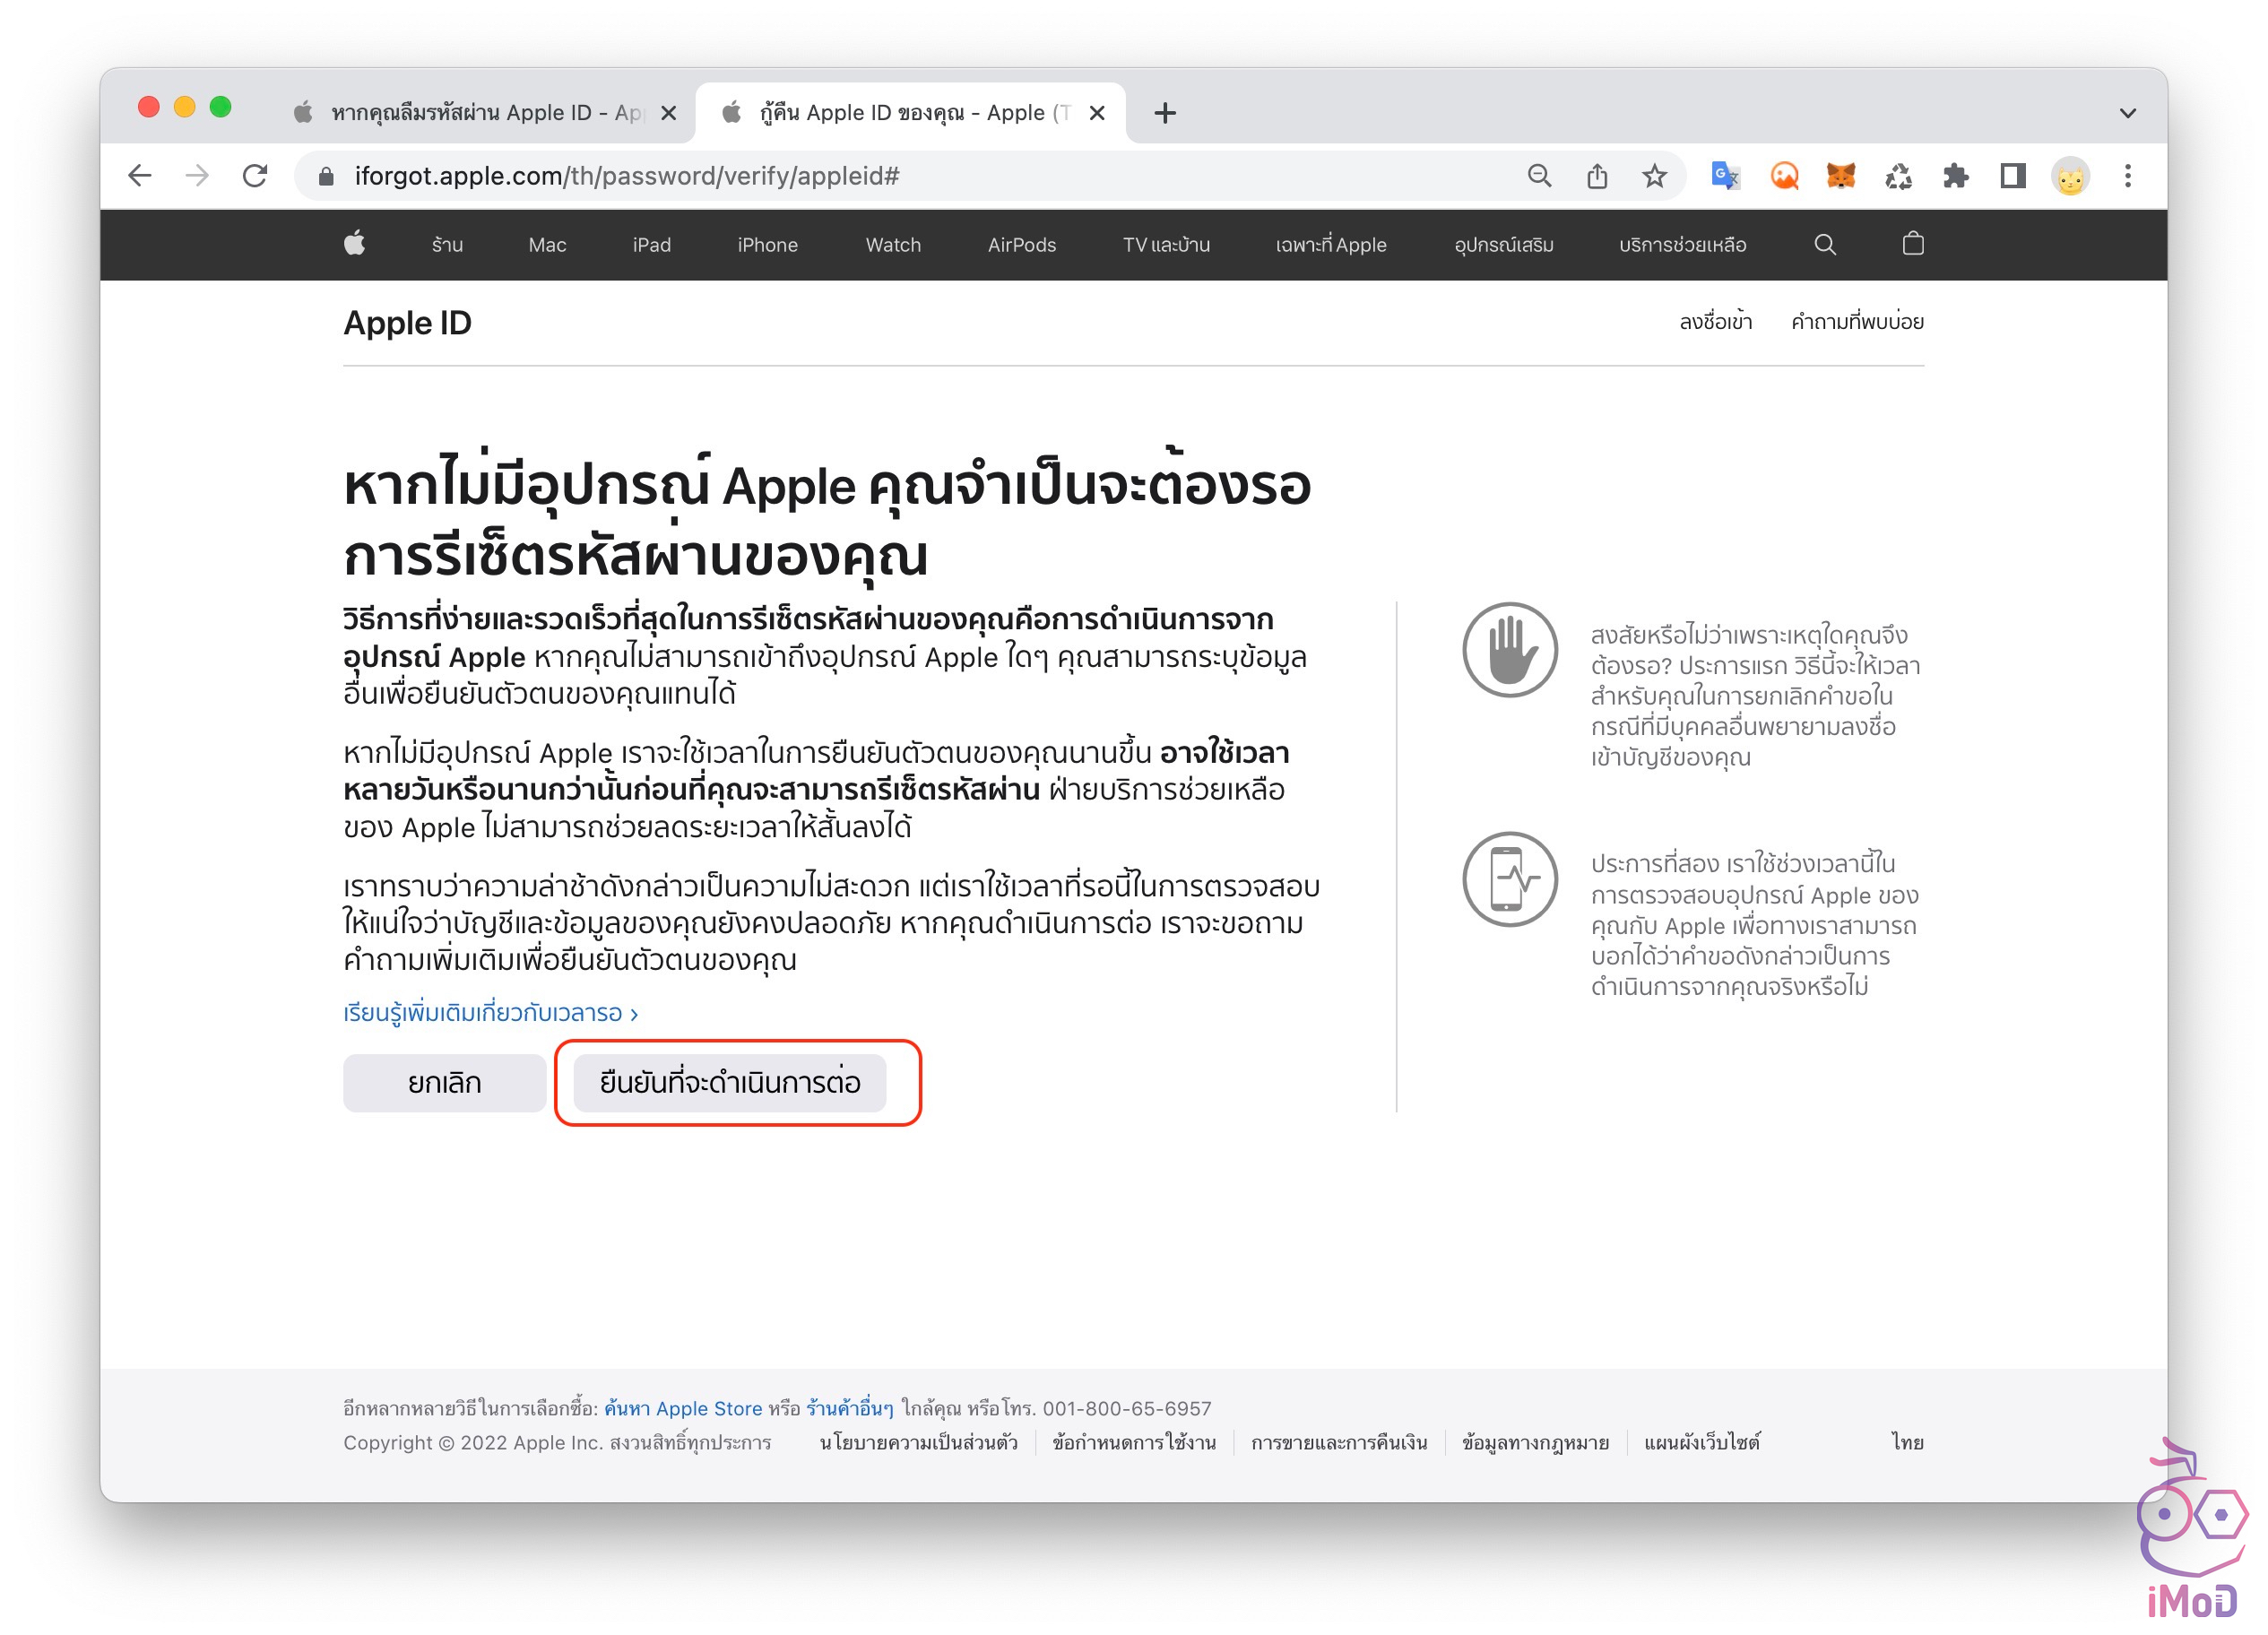Open the search magnifier in the Apple nav bar
The image size is (2268, 1635).
click(x=1824, y=244)
